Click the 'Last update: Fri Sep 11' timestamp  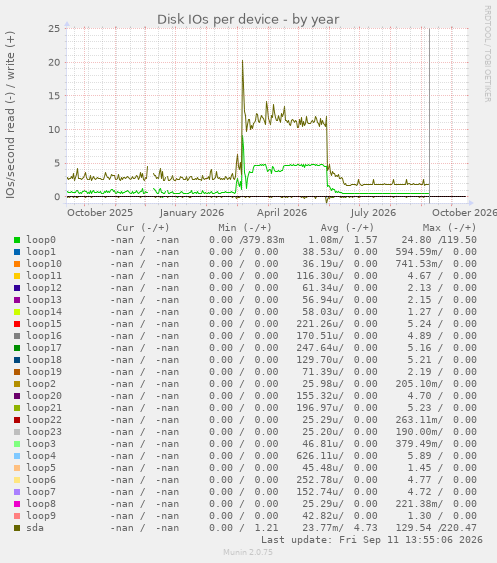click(x=372, y=540)
